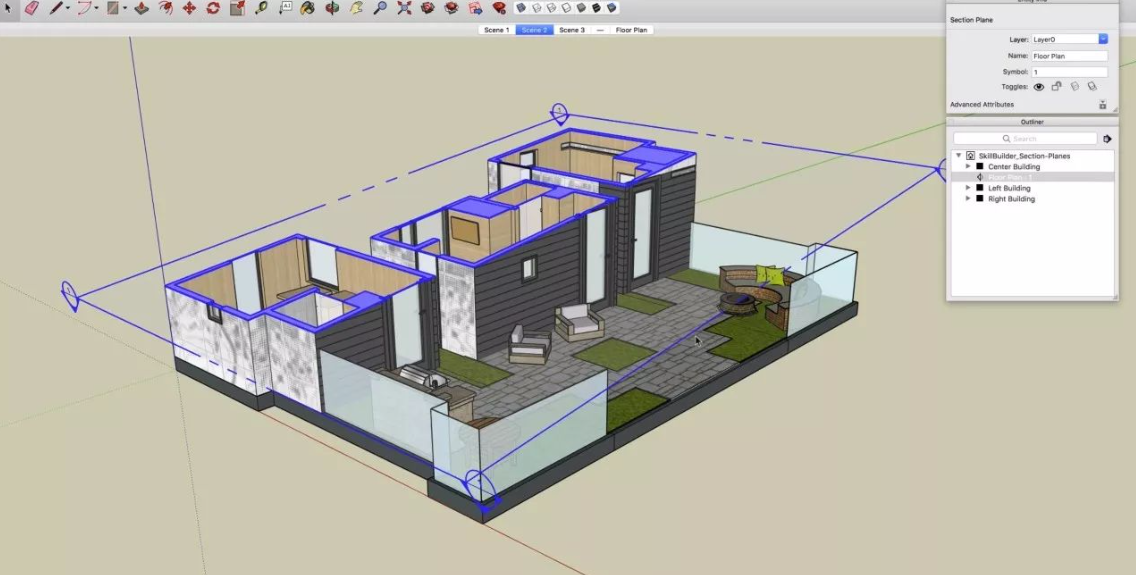Open the 3D Warehouse

[428, 8]
